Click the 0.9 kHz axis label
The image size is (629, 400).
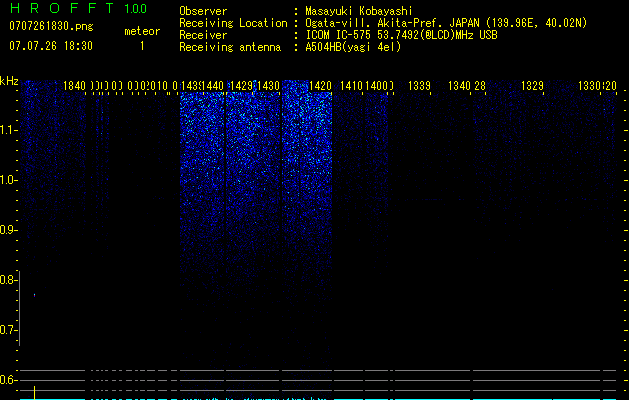8,230
